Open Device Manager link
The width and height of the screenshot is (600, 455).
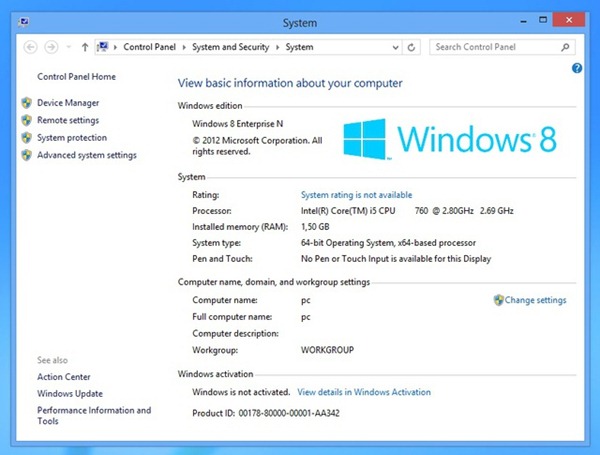(68, 103)
